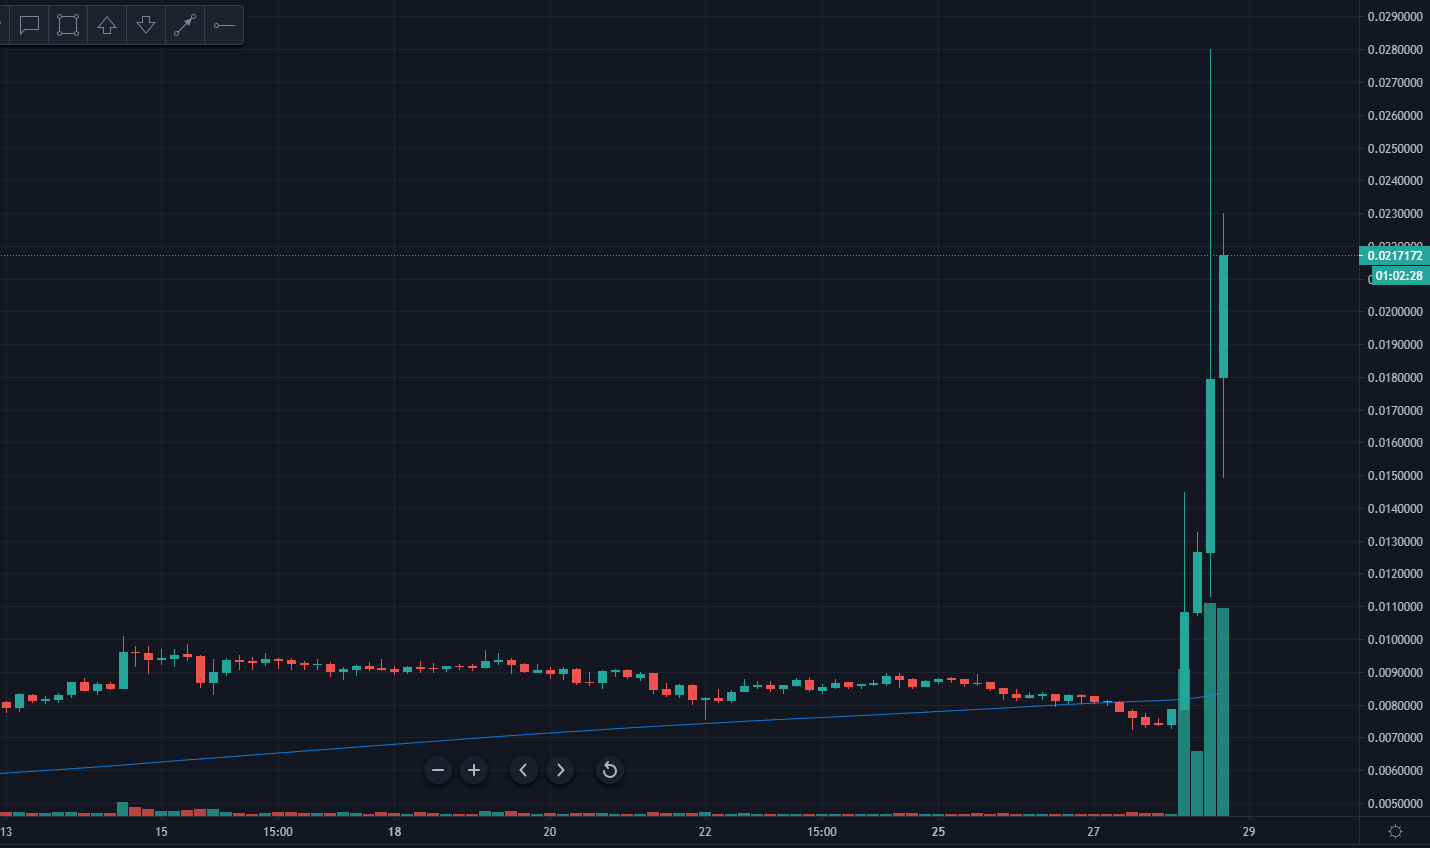Zoom out using the minus button
This screenshot has height=848, width=1430.
(437, 770)
